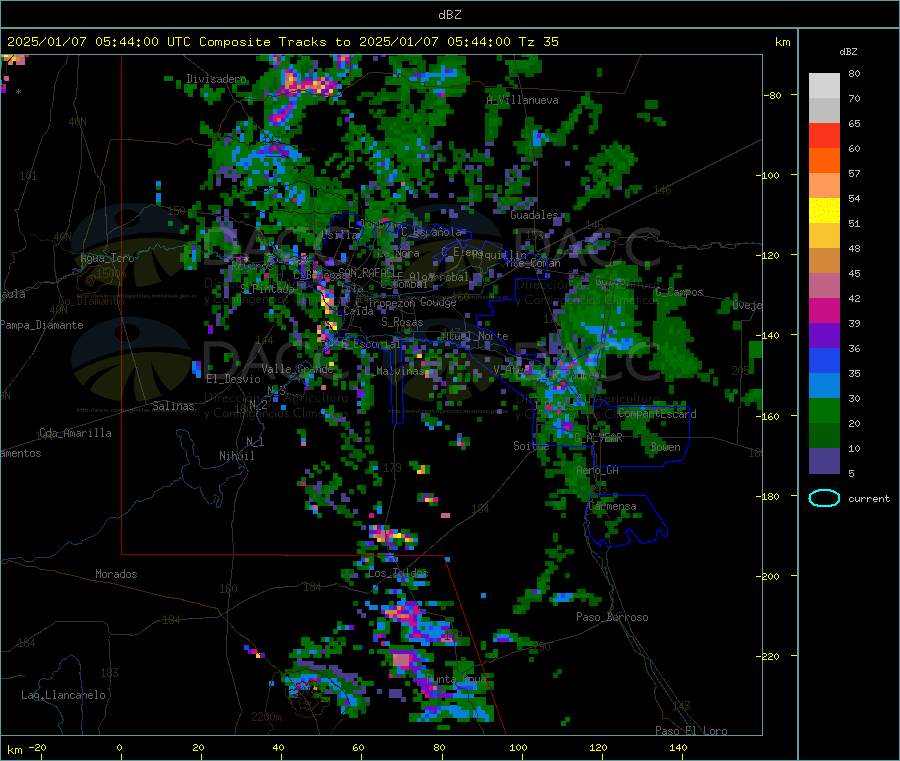Click the 'km' unit label at top right
Viewport: 900px width, 761px height.
pos(782,42)
